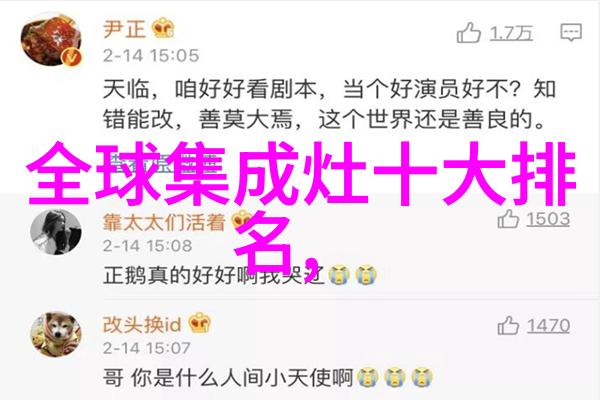Click the crown badge beside 尹正
The width and height of the screenshot is (600, 400).
click(x=163, y=28)
